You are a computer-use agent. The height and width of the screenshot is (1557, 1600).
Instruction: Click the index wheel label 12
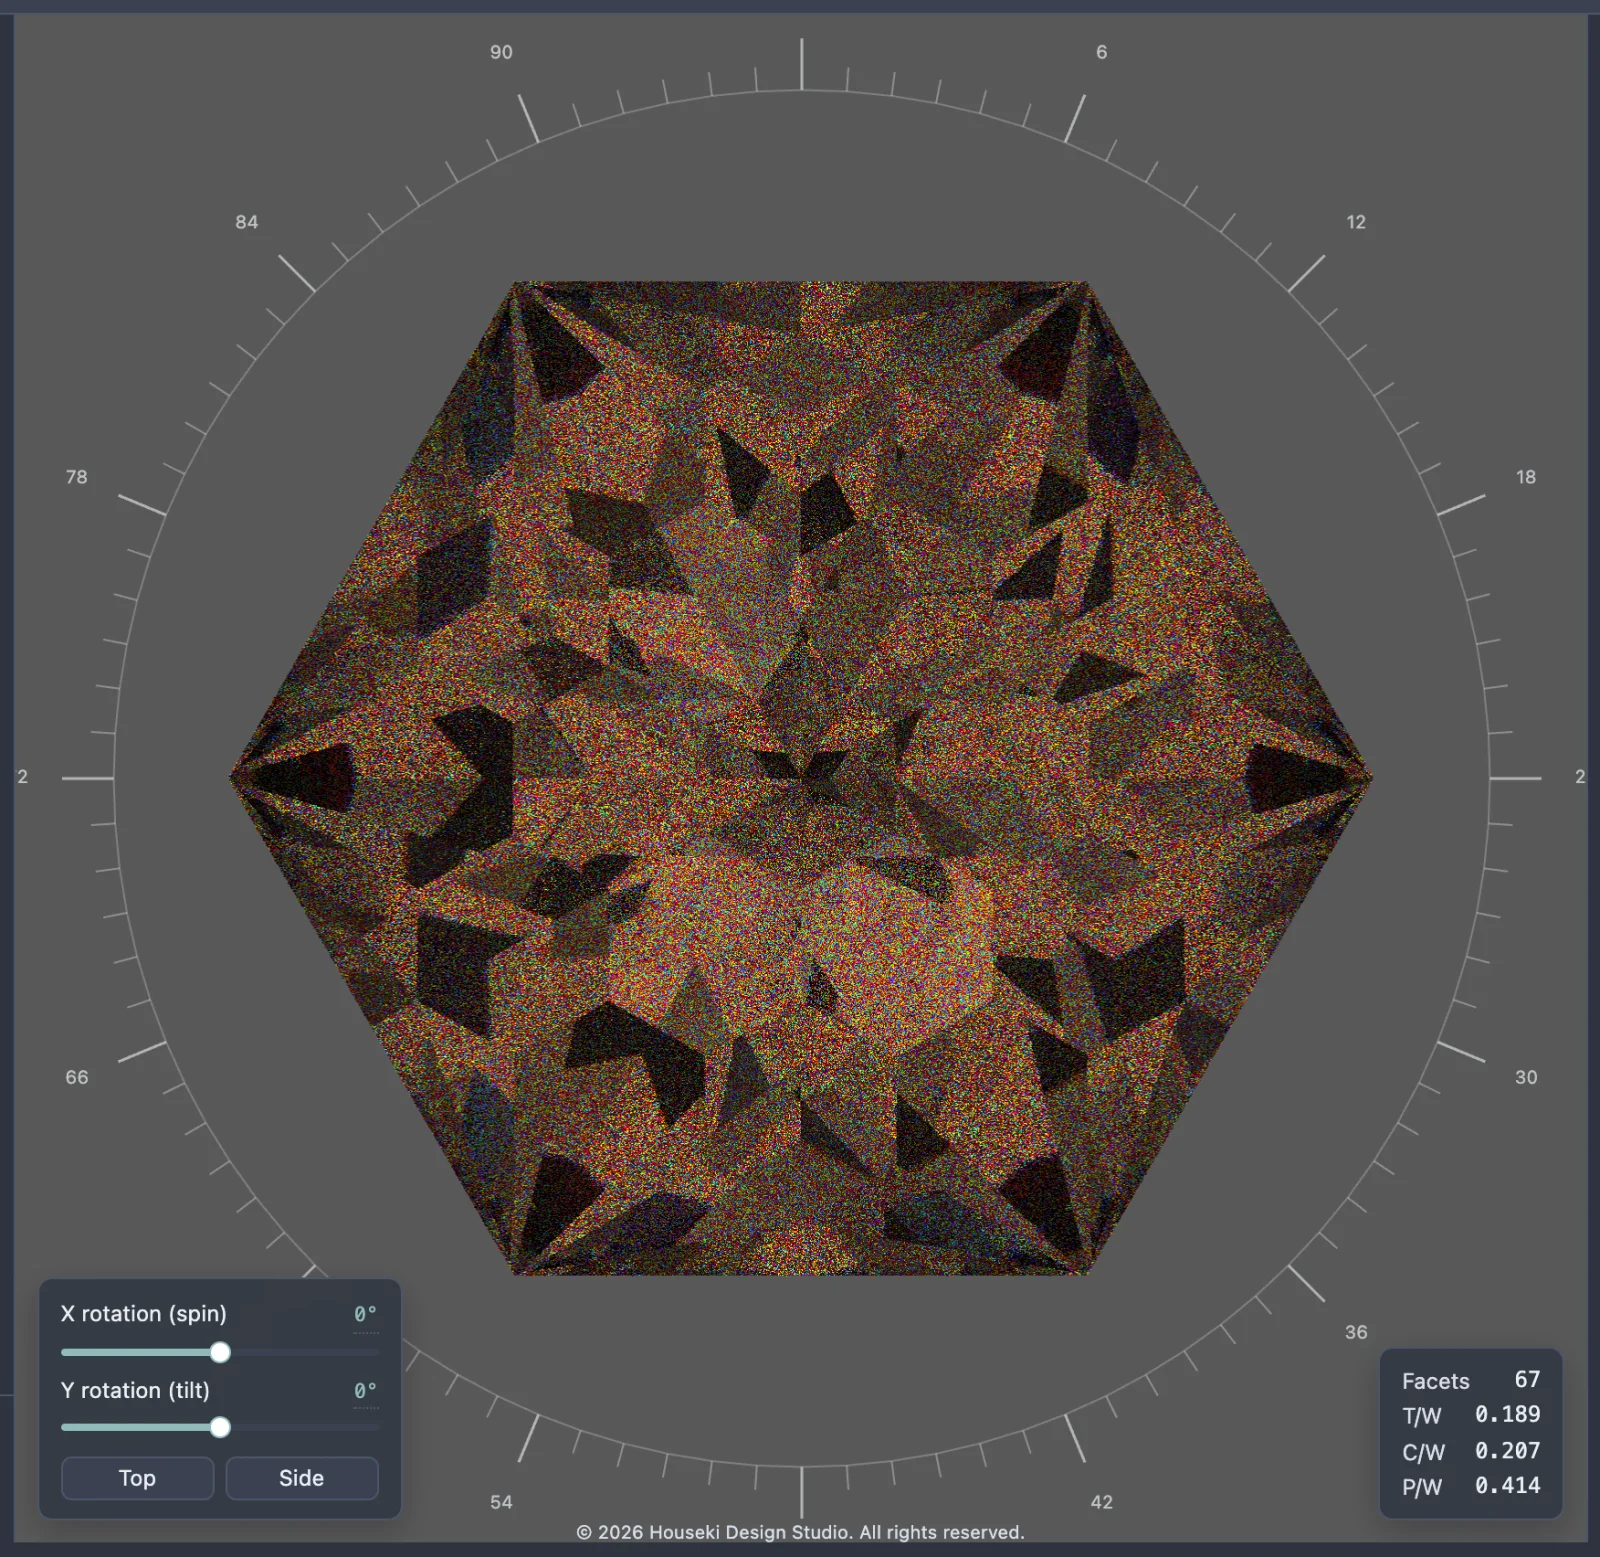(1356, 222)
